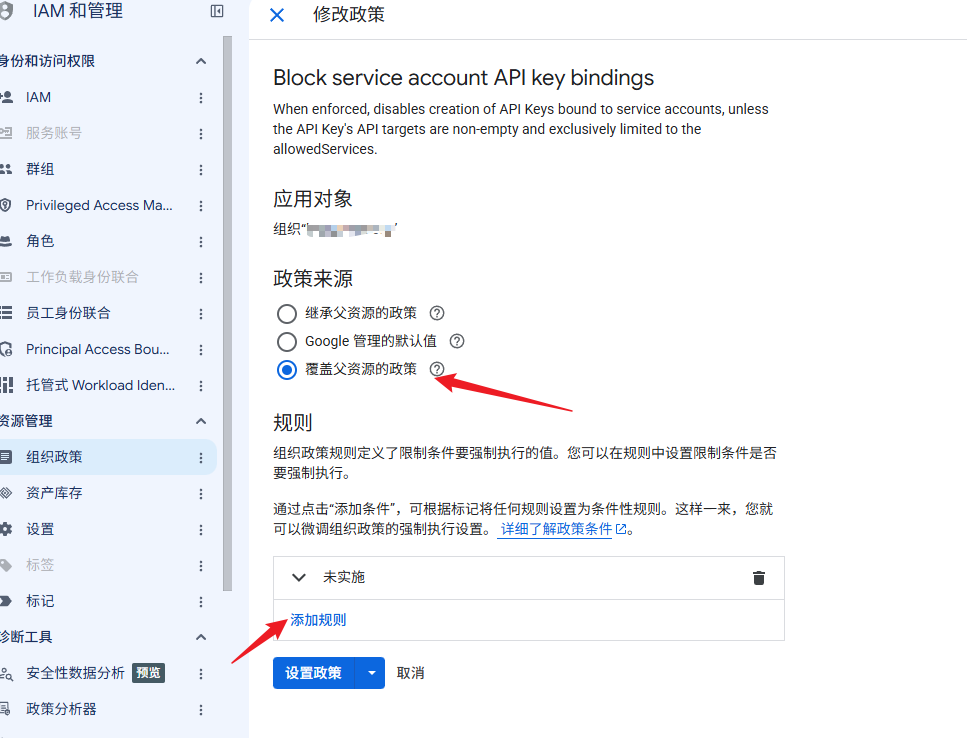
Task: Click the sidebar vertical scrollbar
Action: pos(228,313)
